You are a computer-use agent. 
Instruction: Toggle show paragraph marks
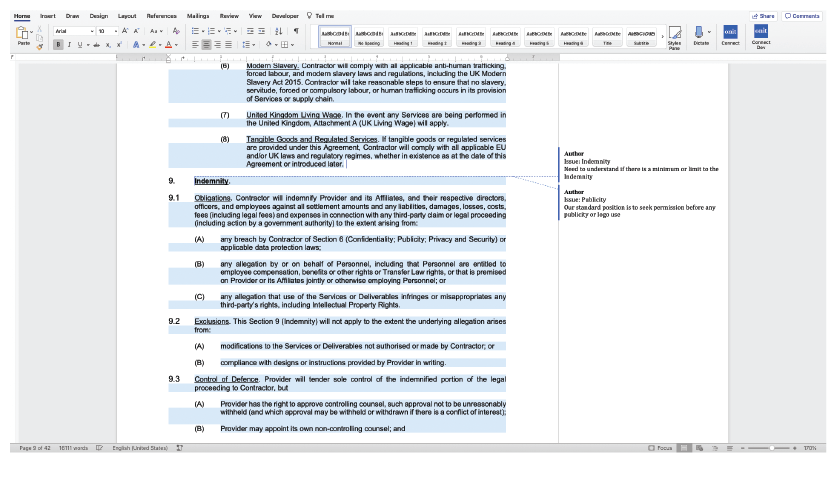(x=296, y=31)
